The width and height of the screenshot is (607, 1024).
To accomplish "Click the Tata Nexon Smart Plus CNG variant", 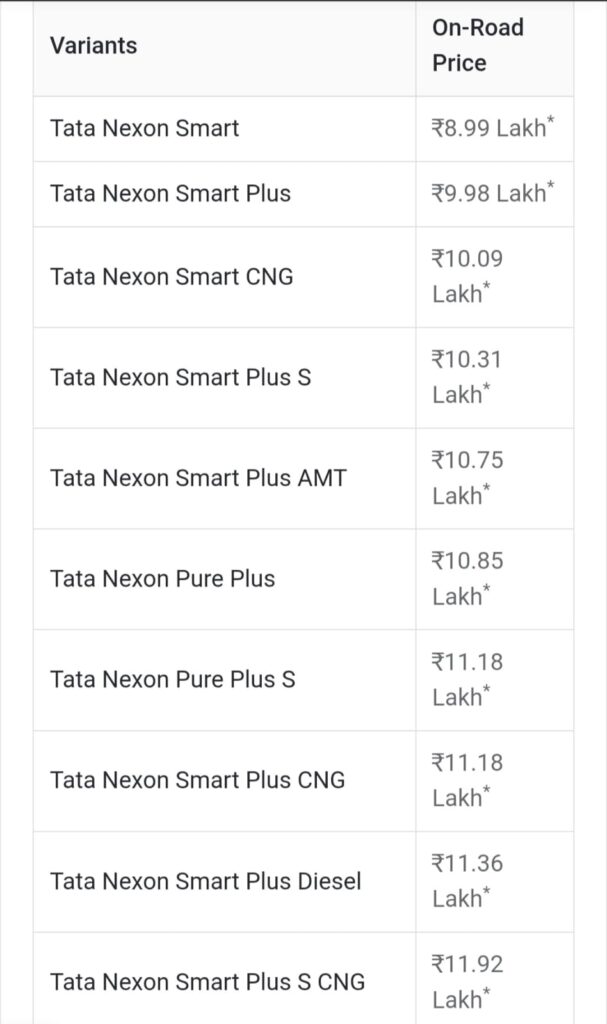I will (198, 780).
